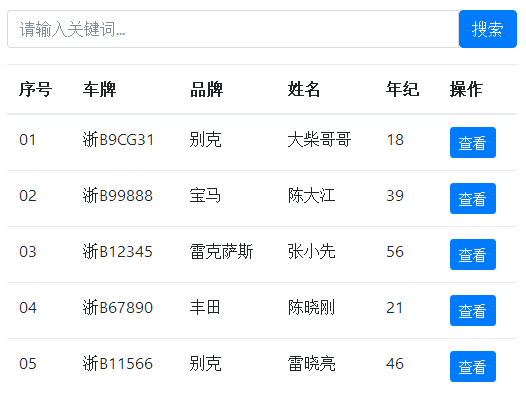
Task: Click the 操作 column header
Action: (466, 89)
